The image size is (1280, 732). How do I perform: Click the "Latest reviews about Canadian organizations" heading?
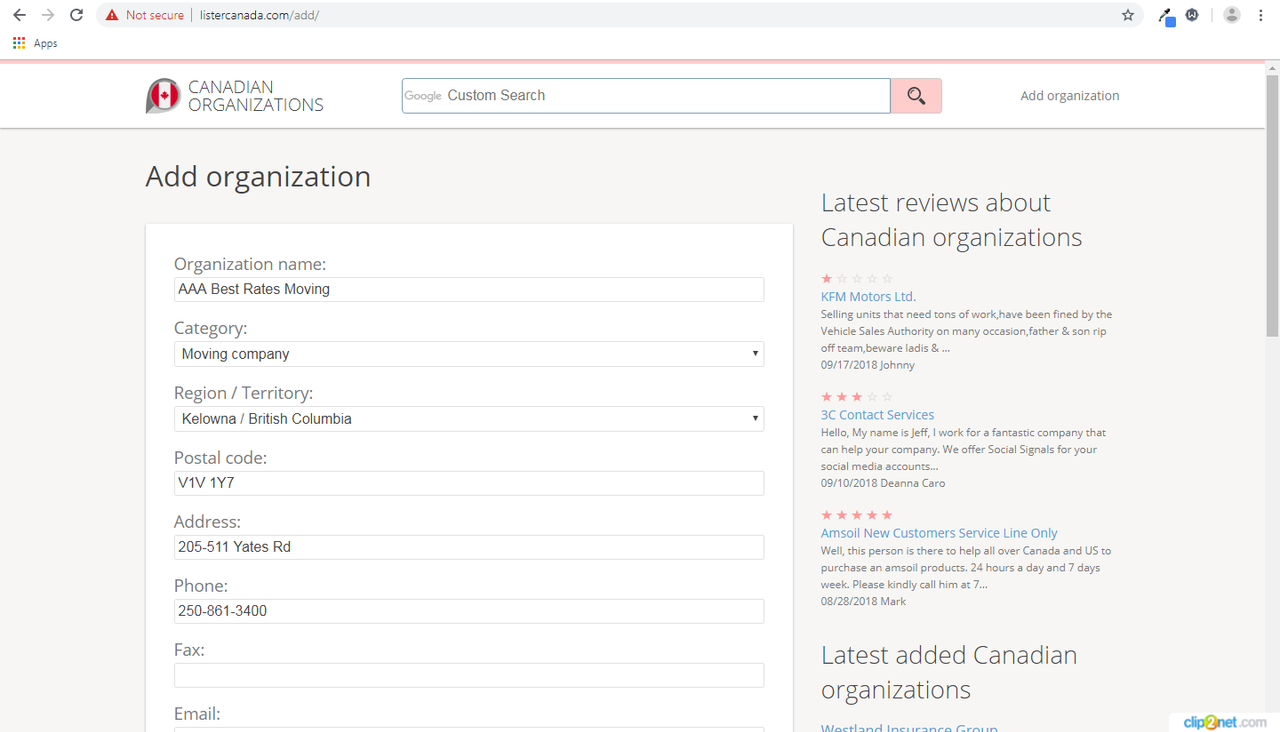951,220
